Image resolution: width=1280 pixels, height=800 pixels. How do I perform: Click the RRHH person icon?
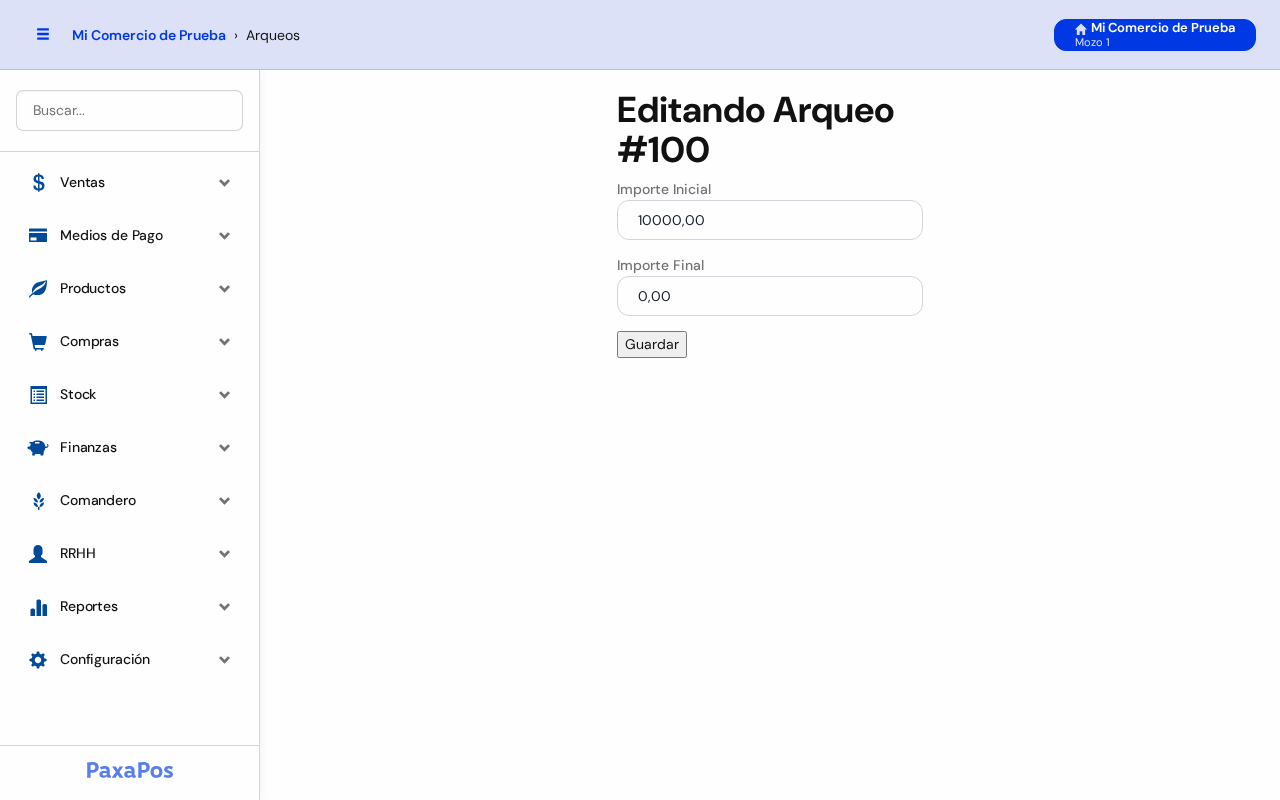38,553
